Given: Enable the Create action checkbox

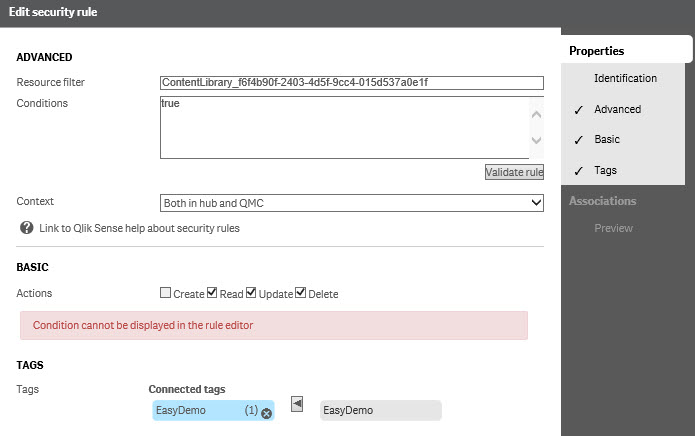Looking at the screenshot, I should [x=165, y=292].
